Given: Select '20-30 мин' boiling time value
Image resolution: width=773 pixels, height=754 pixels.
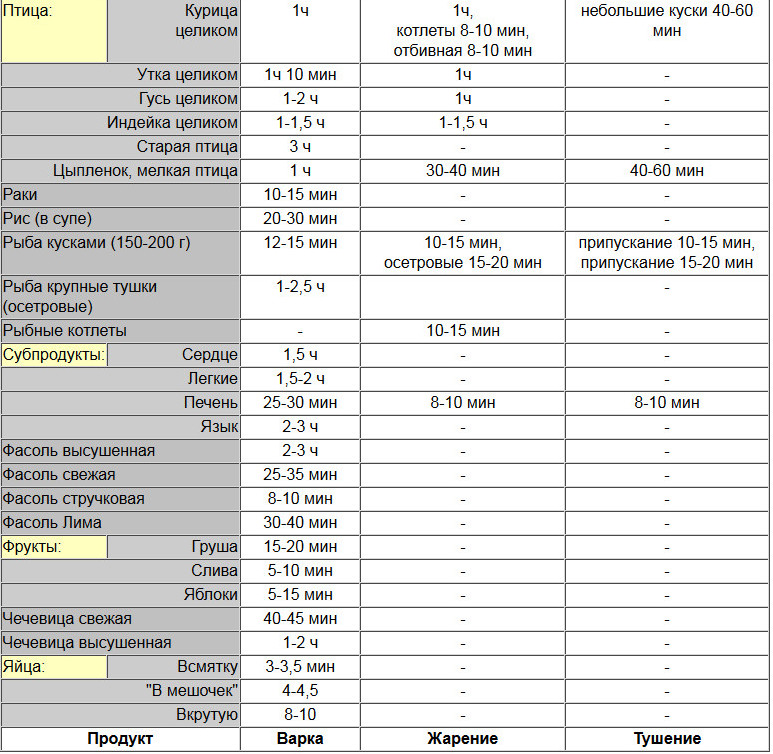Looking at the screenshot, I should 300,219.
